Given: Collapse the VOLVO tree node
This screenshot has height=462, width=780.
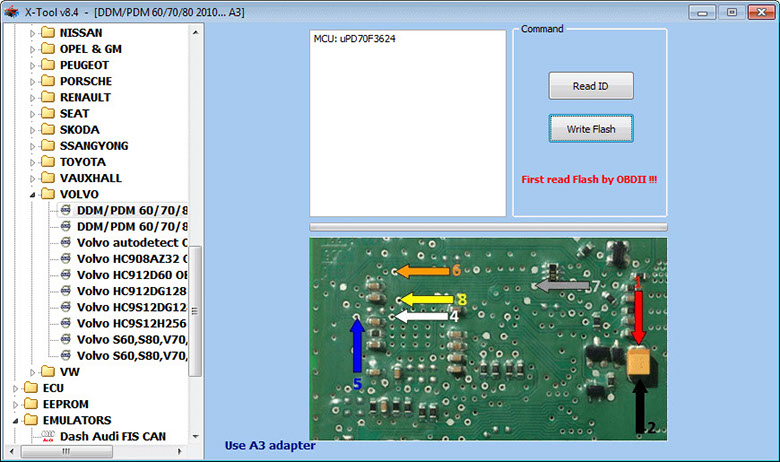Looking at the screenshot, I should tap(32, 194).
